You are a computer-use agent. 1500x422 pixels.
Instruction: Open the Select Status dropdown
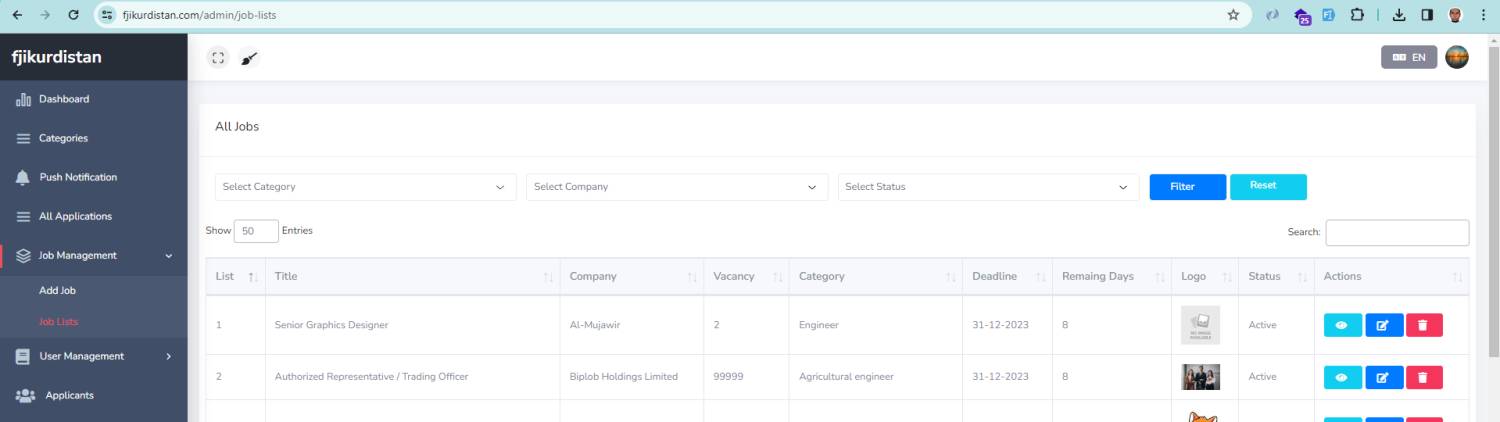[x=988, y=187]
